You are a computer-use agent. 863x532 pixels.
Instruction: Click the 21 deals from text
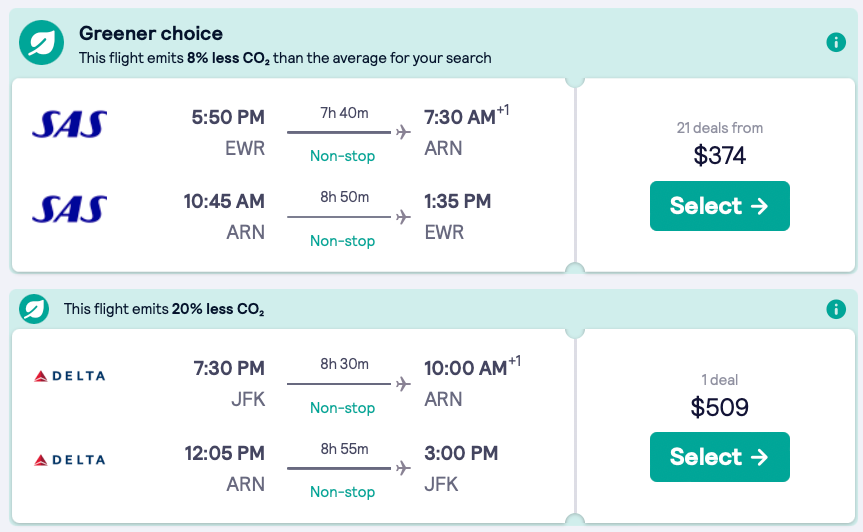click(x=719, y=128)
